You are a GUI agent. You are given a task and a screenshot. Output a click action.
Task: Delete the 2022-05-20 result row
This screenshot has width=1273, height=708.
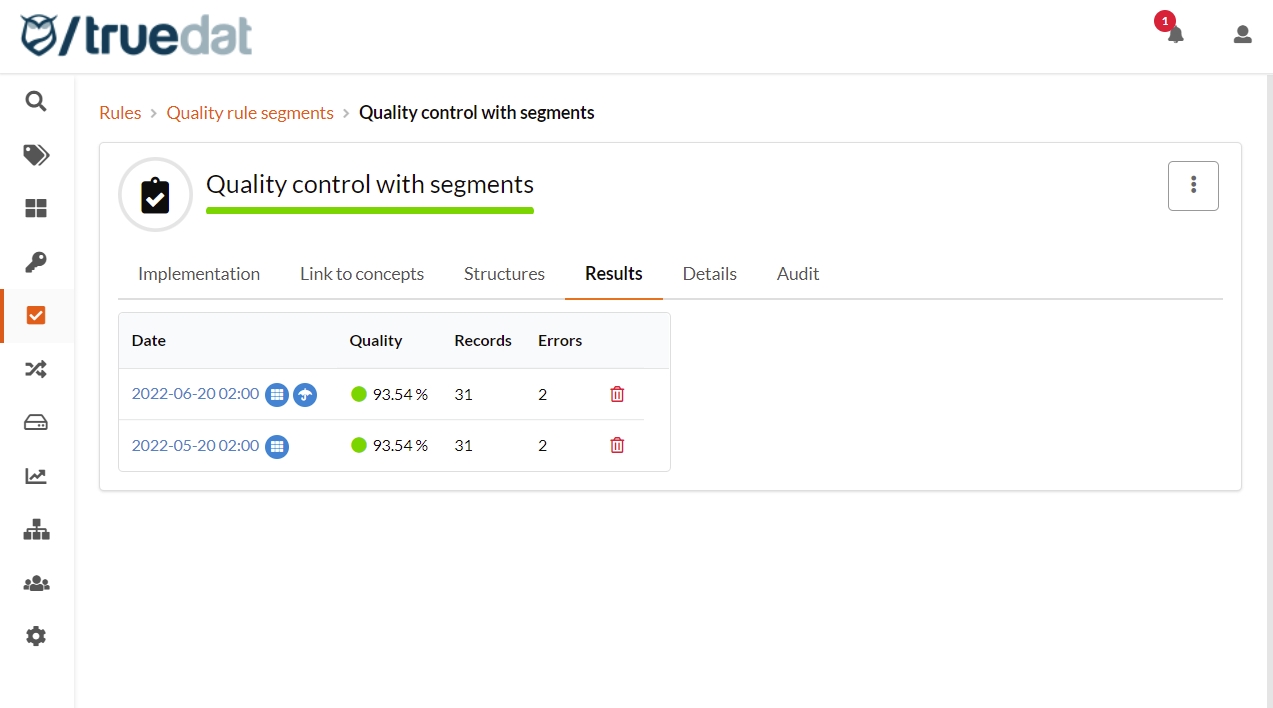(x=617, y=445)
